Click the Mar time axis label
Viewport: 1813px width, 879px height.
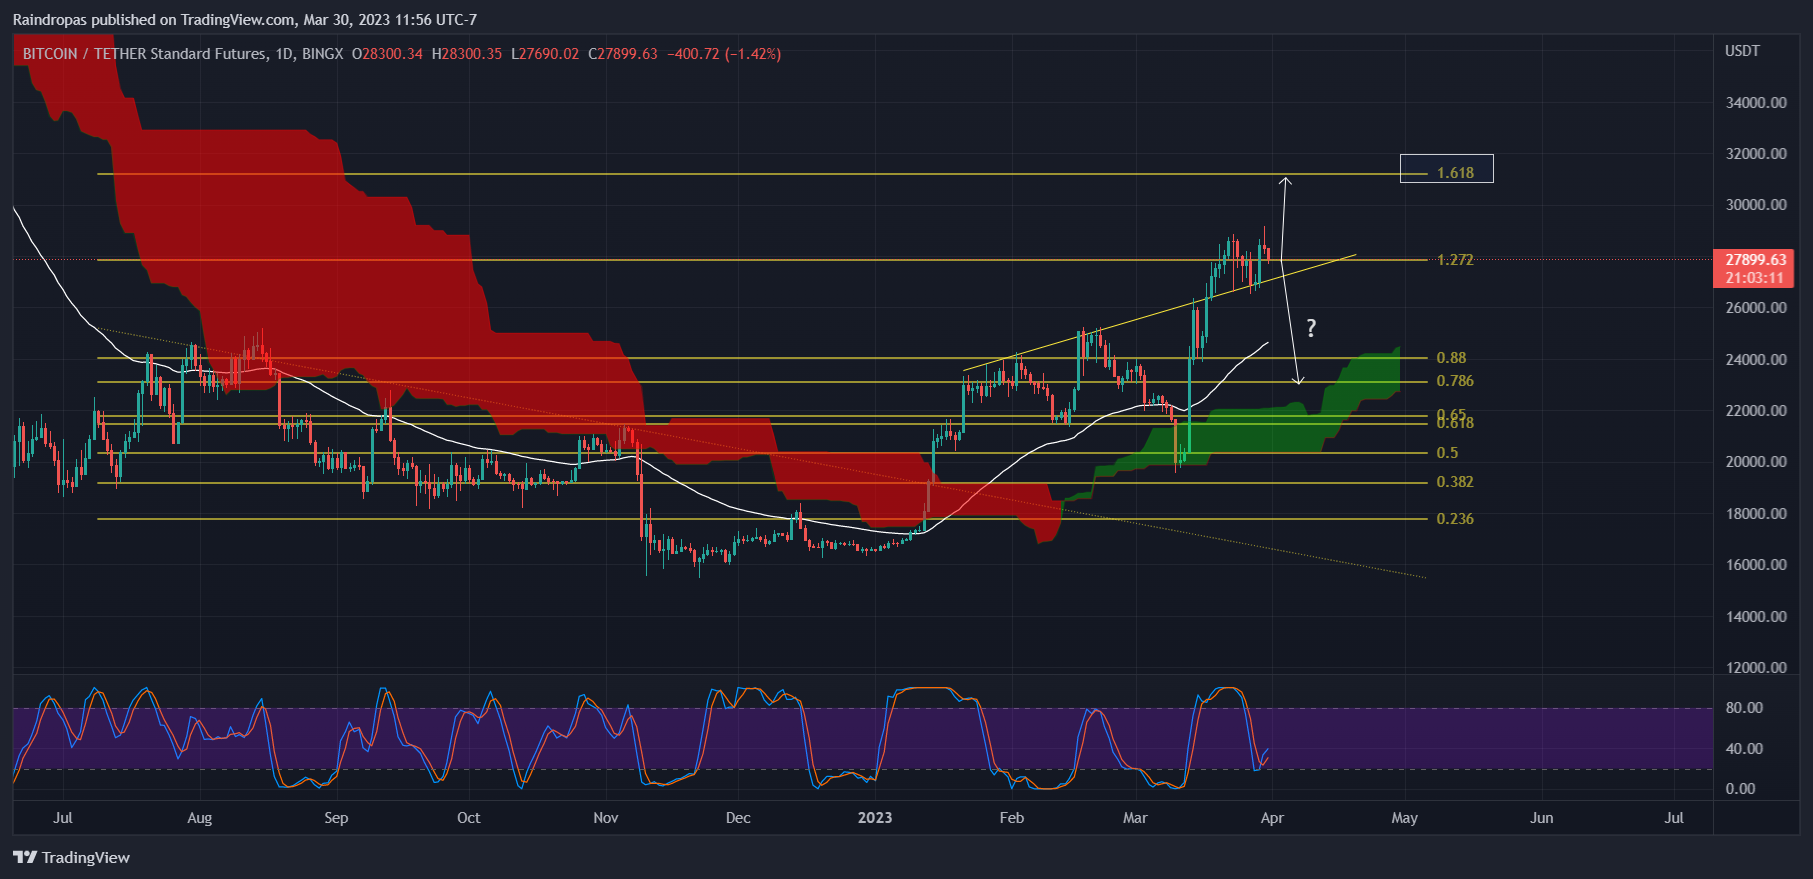tap(1135, 818)
